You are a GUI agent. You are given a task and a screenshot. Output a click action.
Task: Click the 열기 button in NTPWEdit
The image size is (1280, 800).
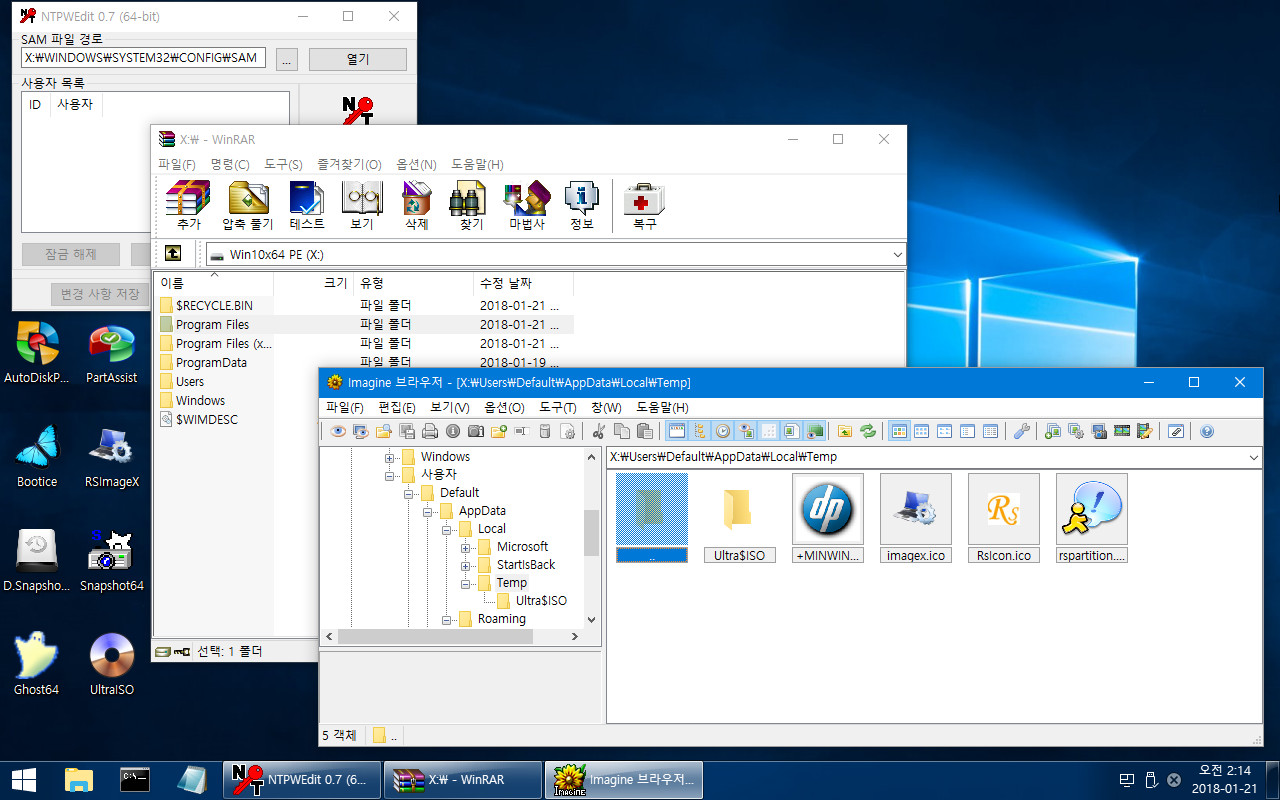358,59
